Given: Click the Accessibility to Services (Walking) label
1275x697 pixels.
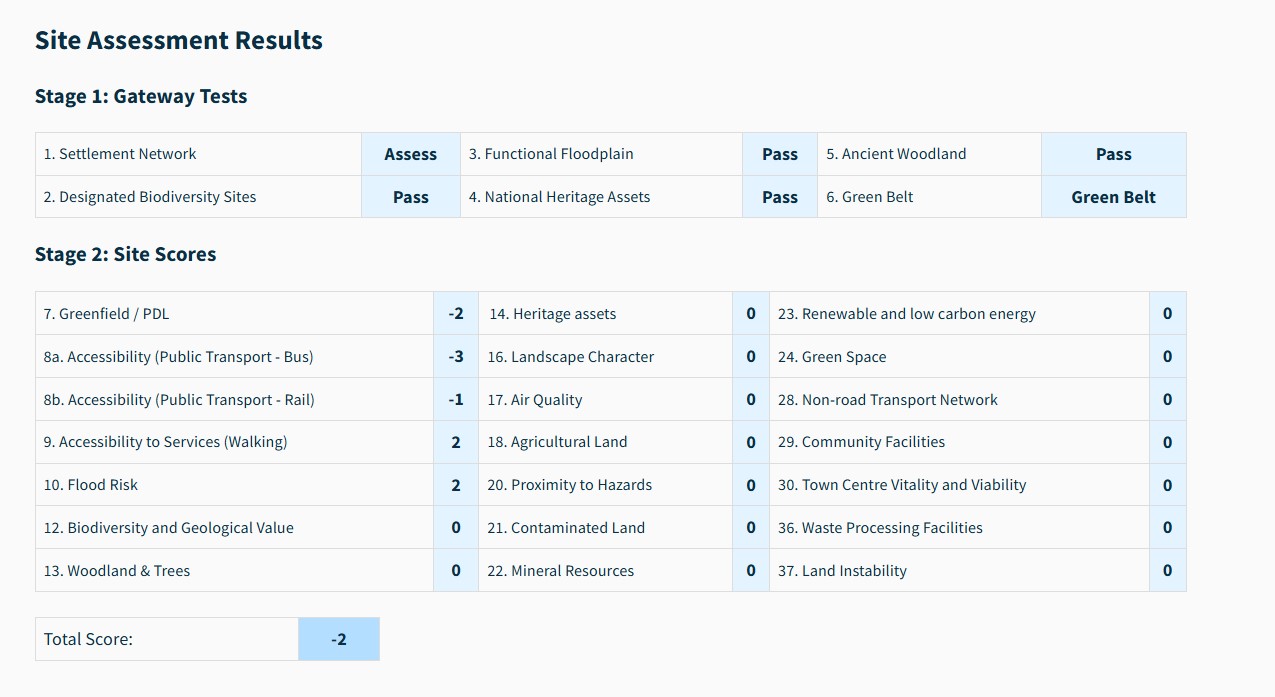Looking at the screenshot, I should point(165,442).
